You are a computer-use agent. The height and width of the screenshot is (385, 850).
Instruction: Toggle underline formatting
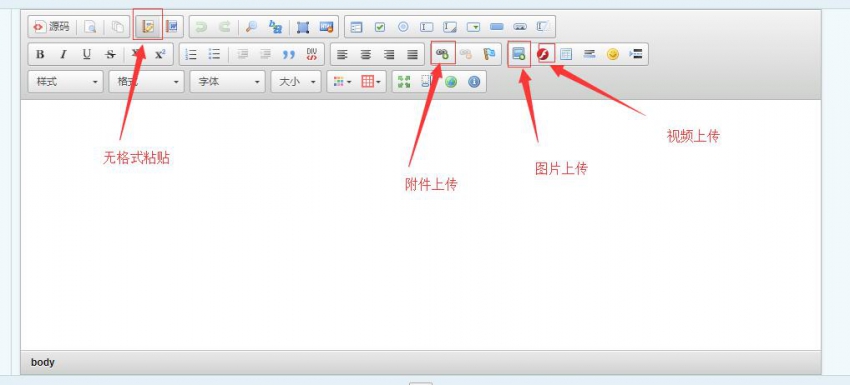point(87,54)
